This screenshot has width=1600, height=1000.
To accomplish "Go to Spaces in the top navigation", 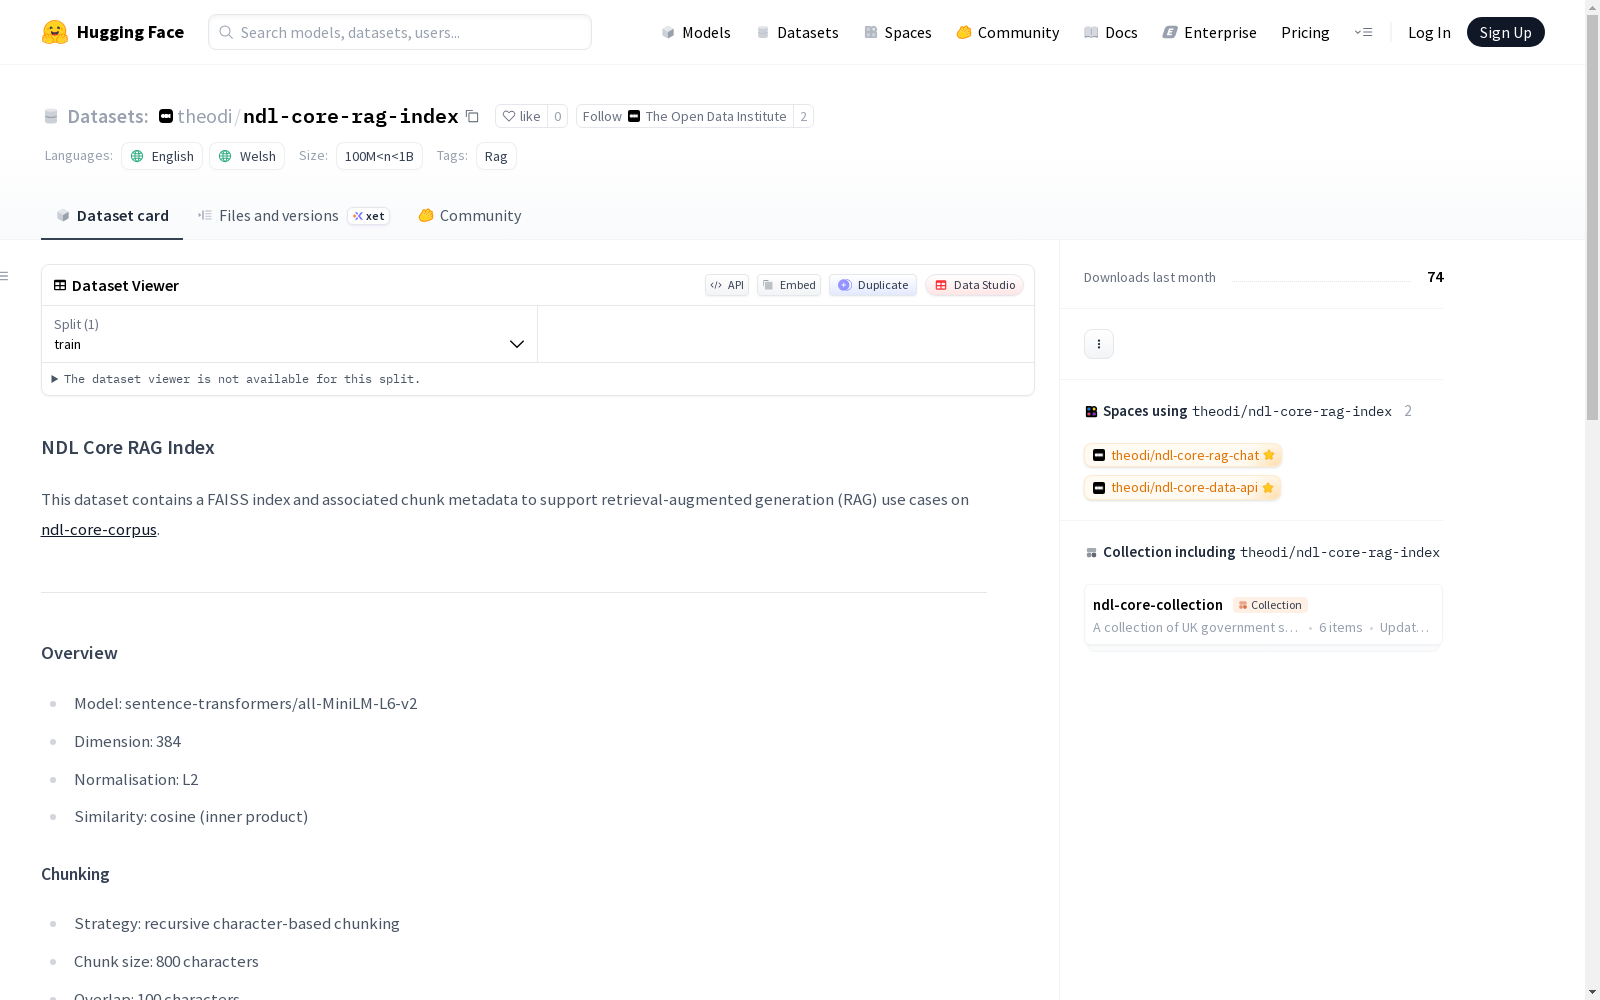I will click(x=897, y=32).
